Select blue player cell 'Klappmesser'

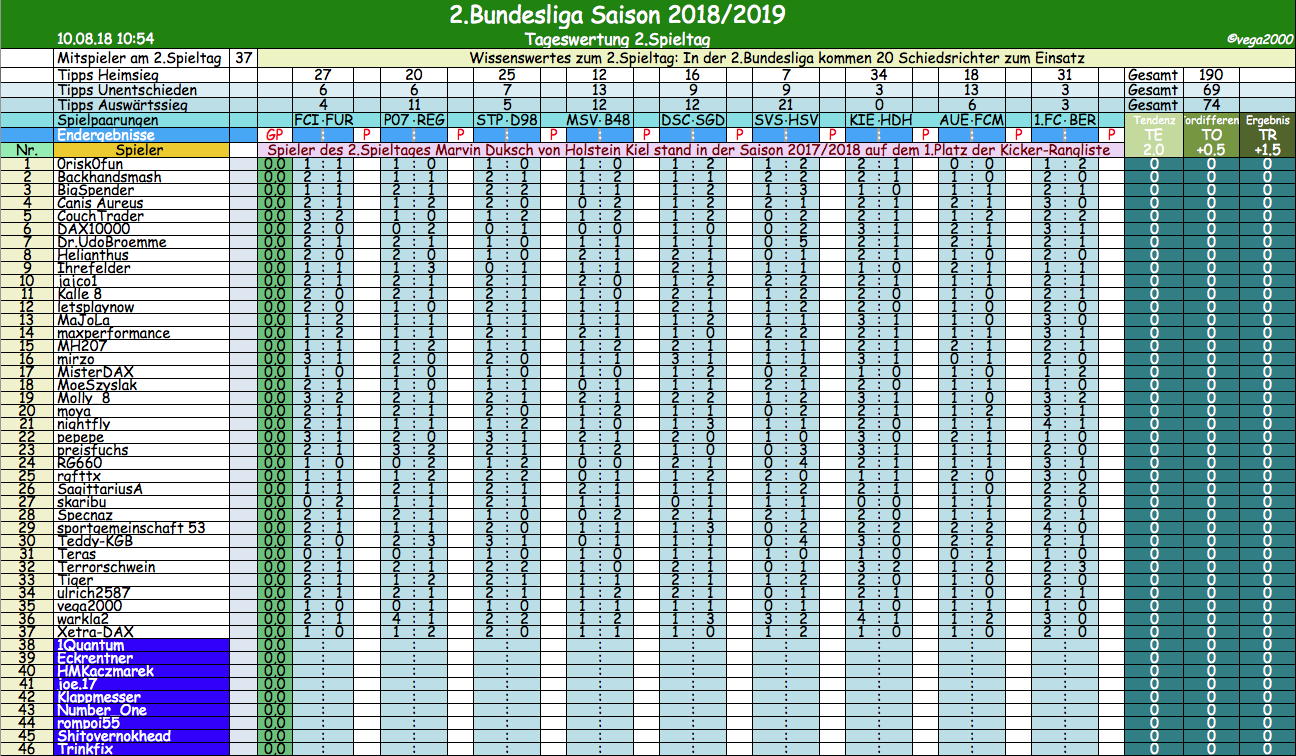141,697
